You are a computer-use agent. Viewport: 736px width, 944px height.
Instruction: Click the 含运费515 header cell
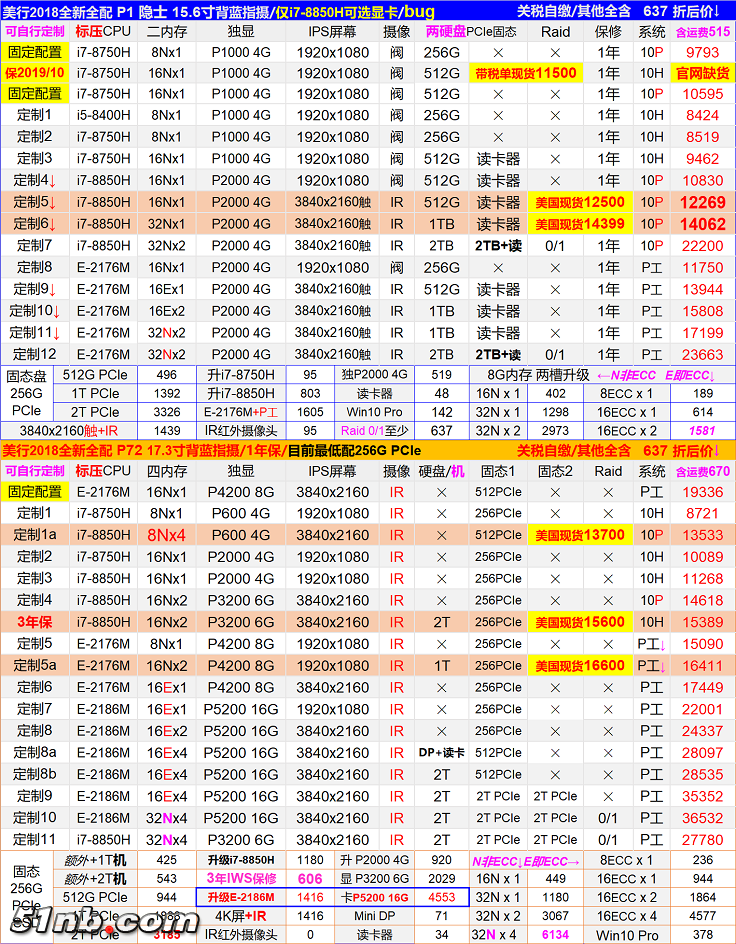[x=702, y=31]
